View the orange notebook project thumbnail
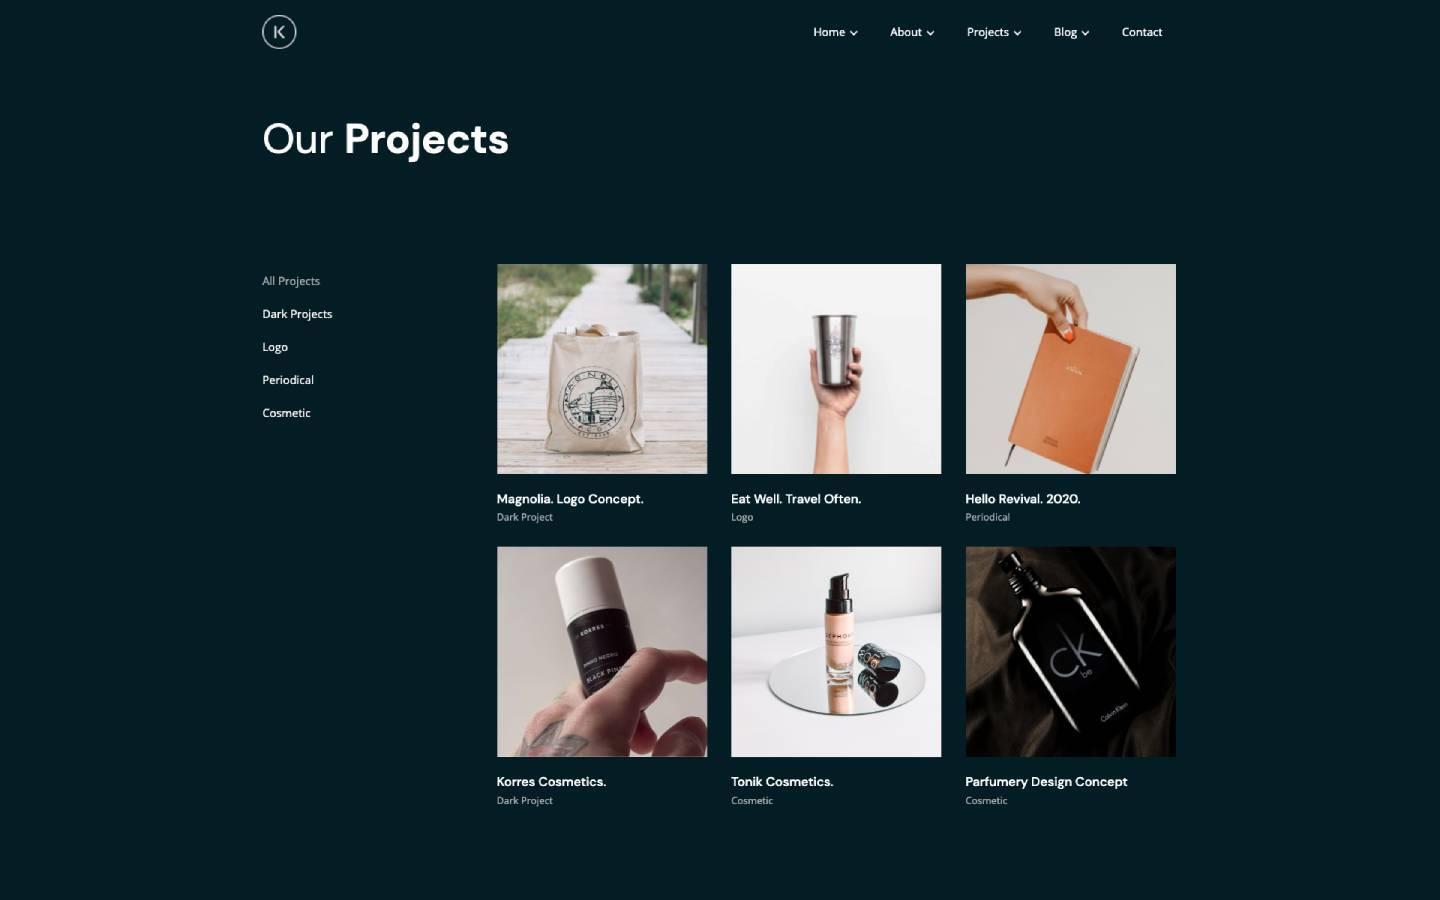Screen dimensions: 1440x900 1070,369
